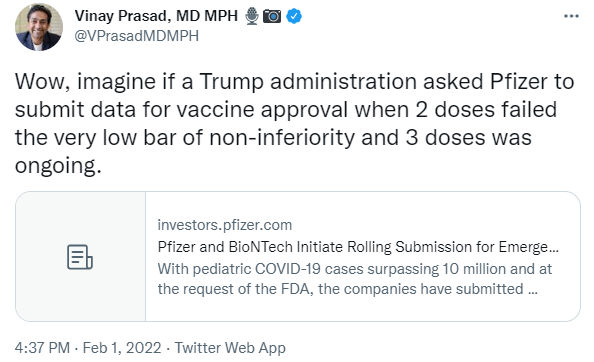
Task: Click the word Pfizer in the tweet body
Action: 519,81
